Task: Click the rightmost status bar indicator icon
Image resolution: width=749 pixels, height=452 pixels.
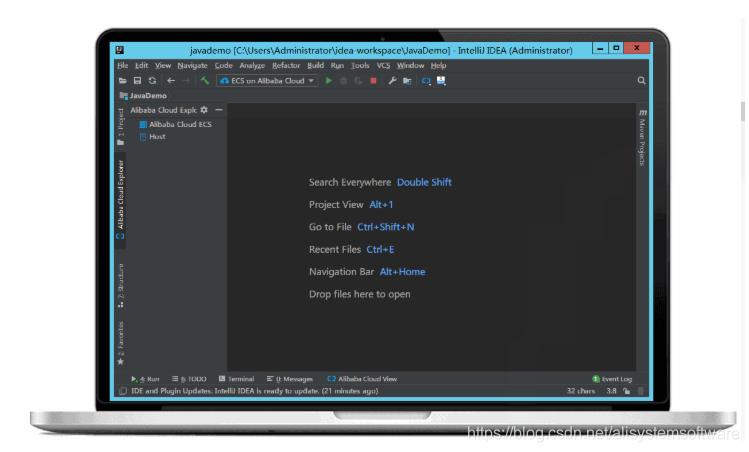Action: pyautogui.click(x=641, y=391)
